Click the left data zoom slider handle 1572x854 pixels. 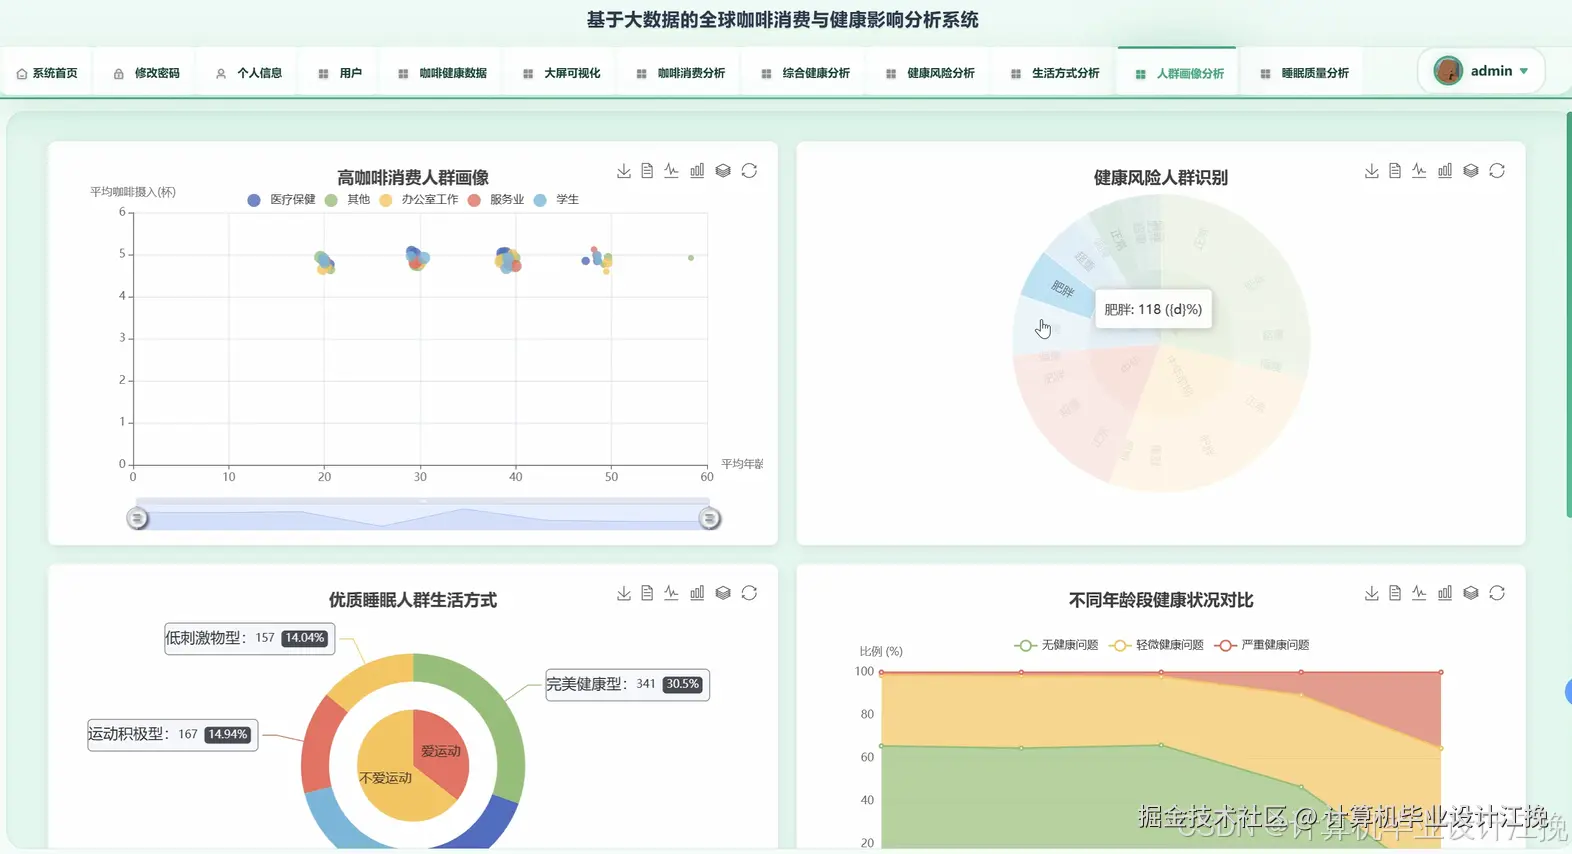click(137, 518)
